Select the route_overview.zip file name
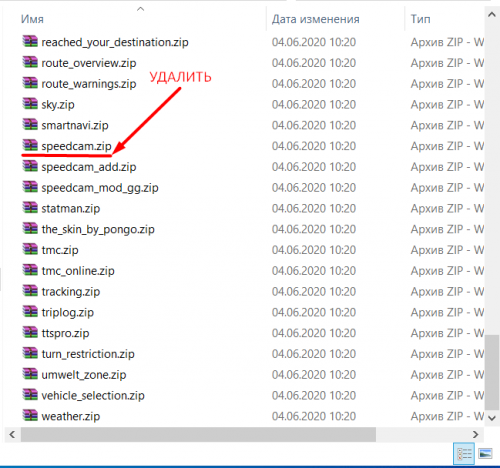The height and width of the screenshot is (468, 500). click(x=89, y=63)
